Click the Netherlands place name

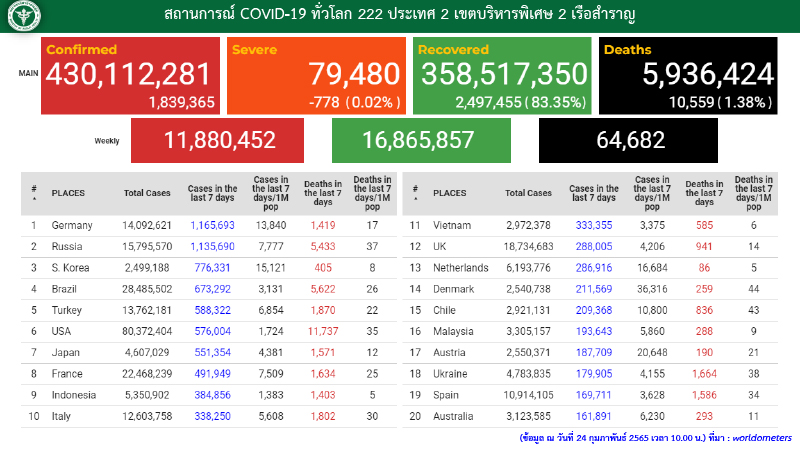(x=461, y=268)
